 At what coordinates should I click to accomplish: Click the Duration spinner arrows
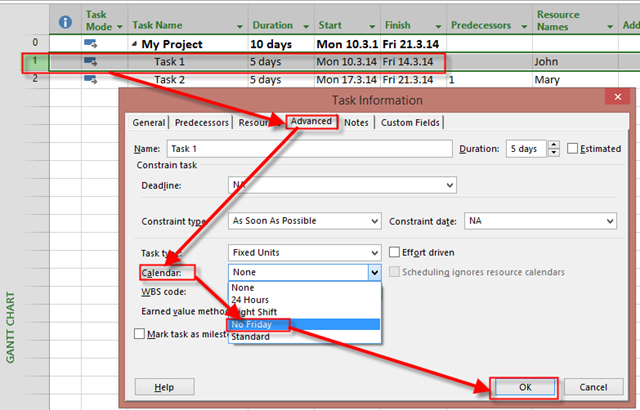click(554, 149)
